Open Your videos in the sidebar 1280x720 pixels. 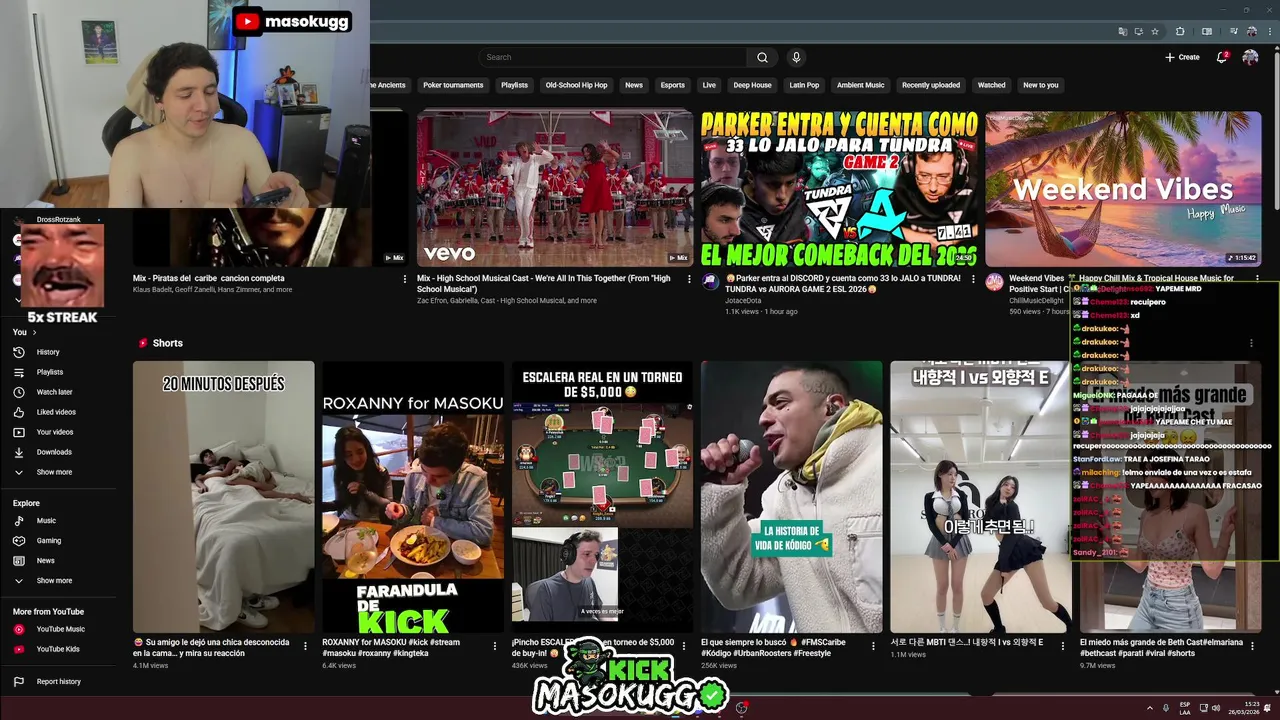(x=55, y=432)
